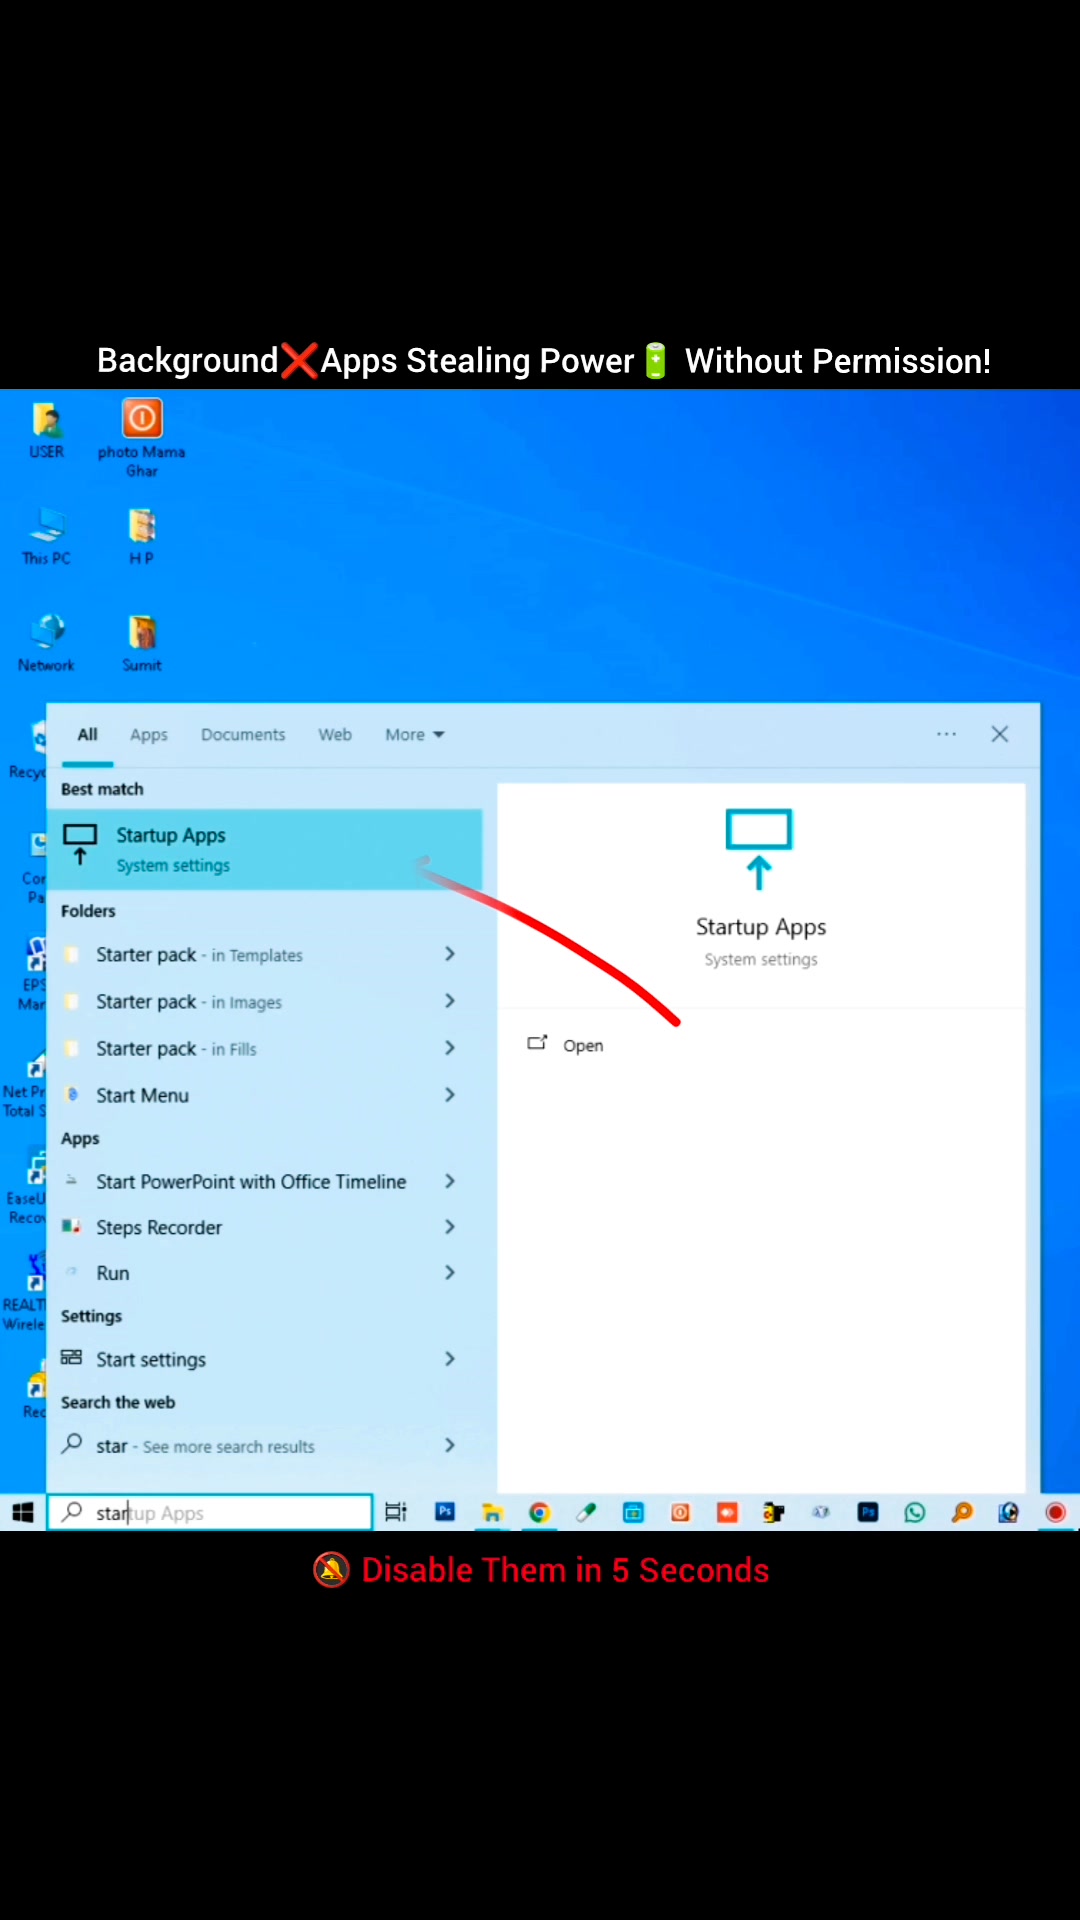Open the grey XP taskbar icon
This screenshot has height=1920, width=1080.
(821, 1513)
